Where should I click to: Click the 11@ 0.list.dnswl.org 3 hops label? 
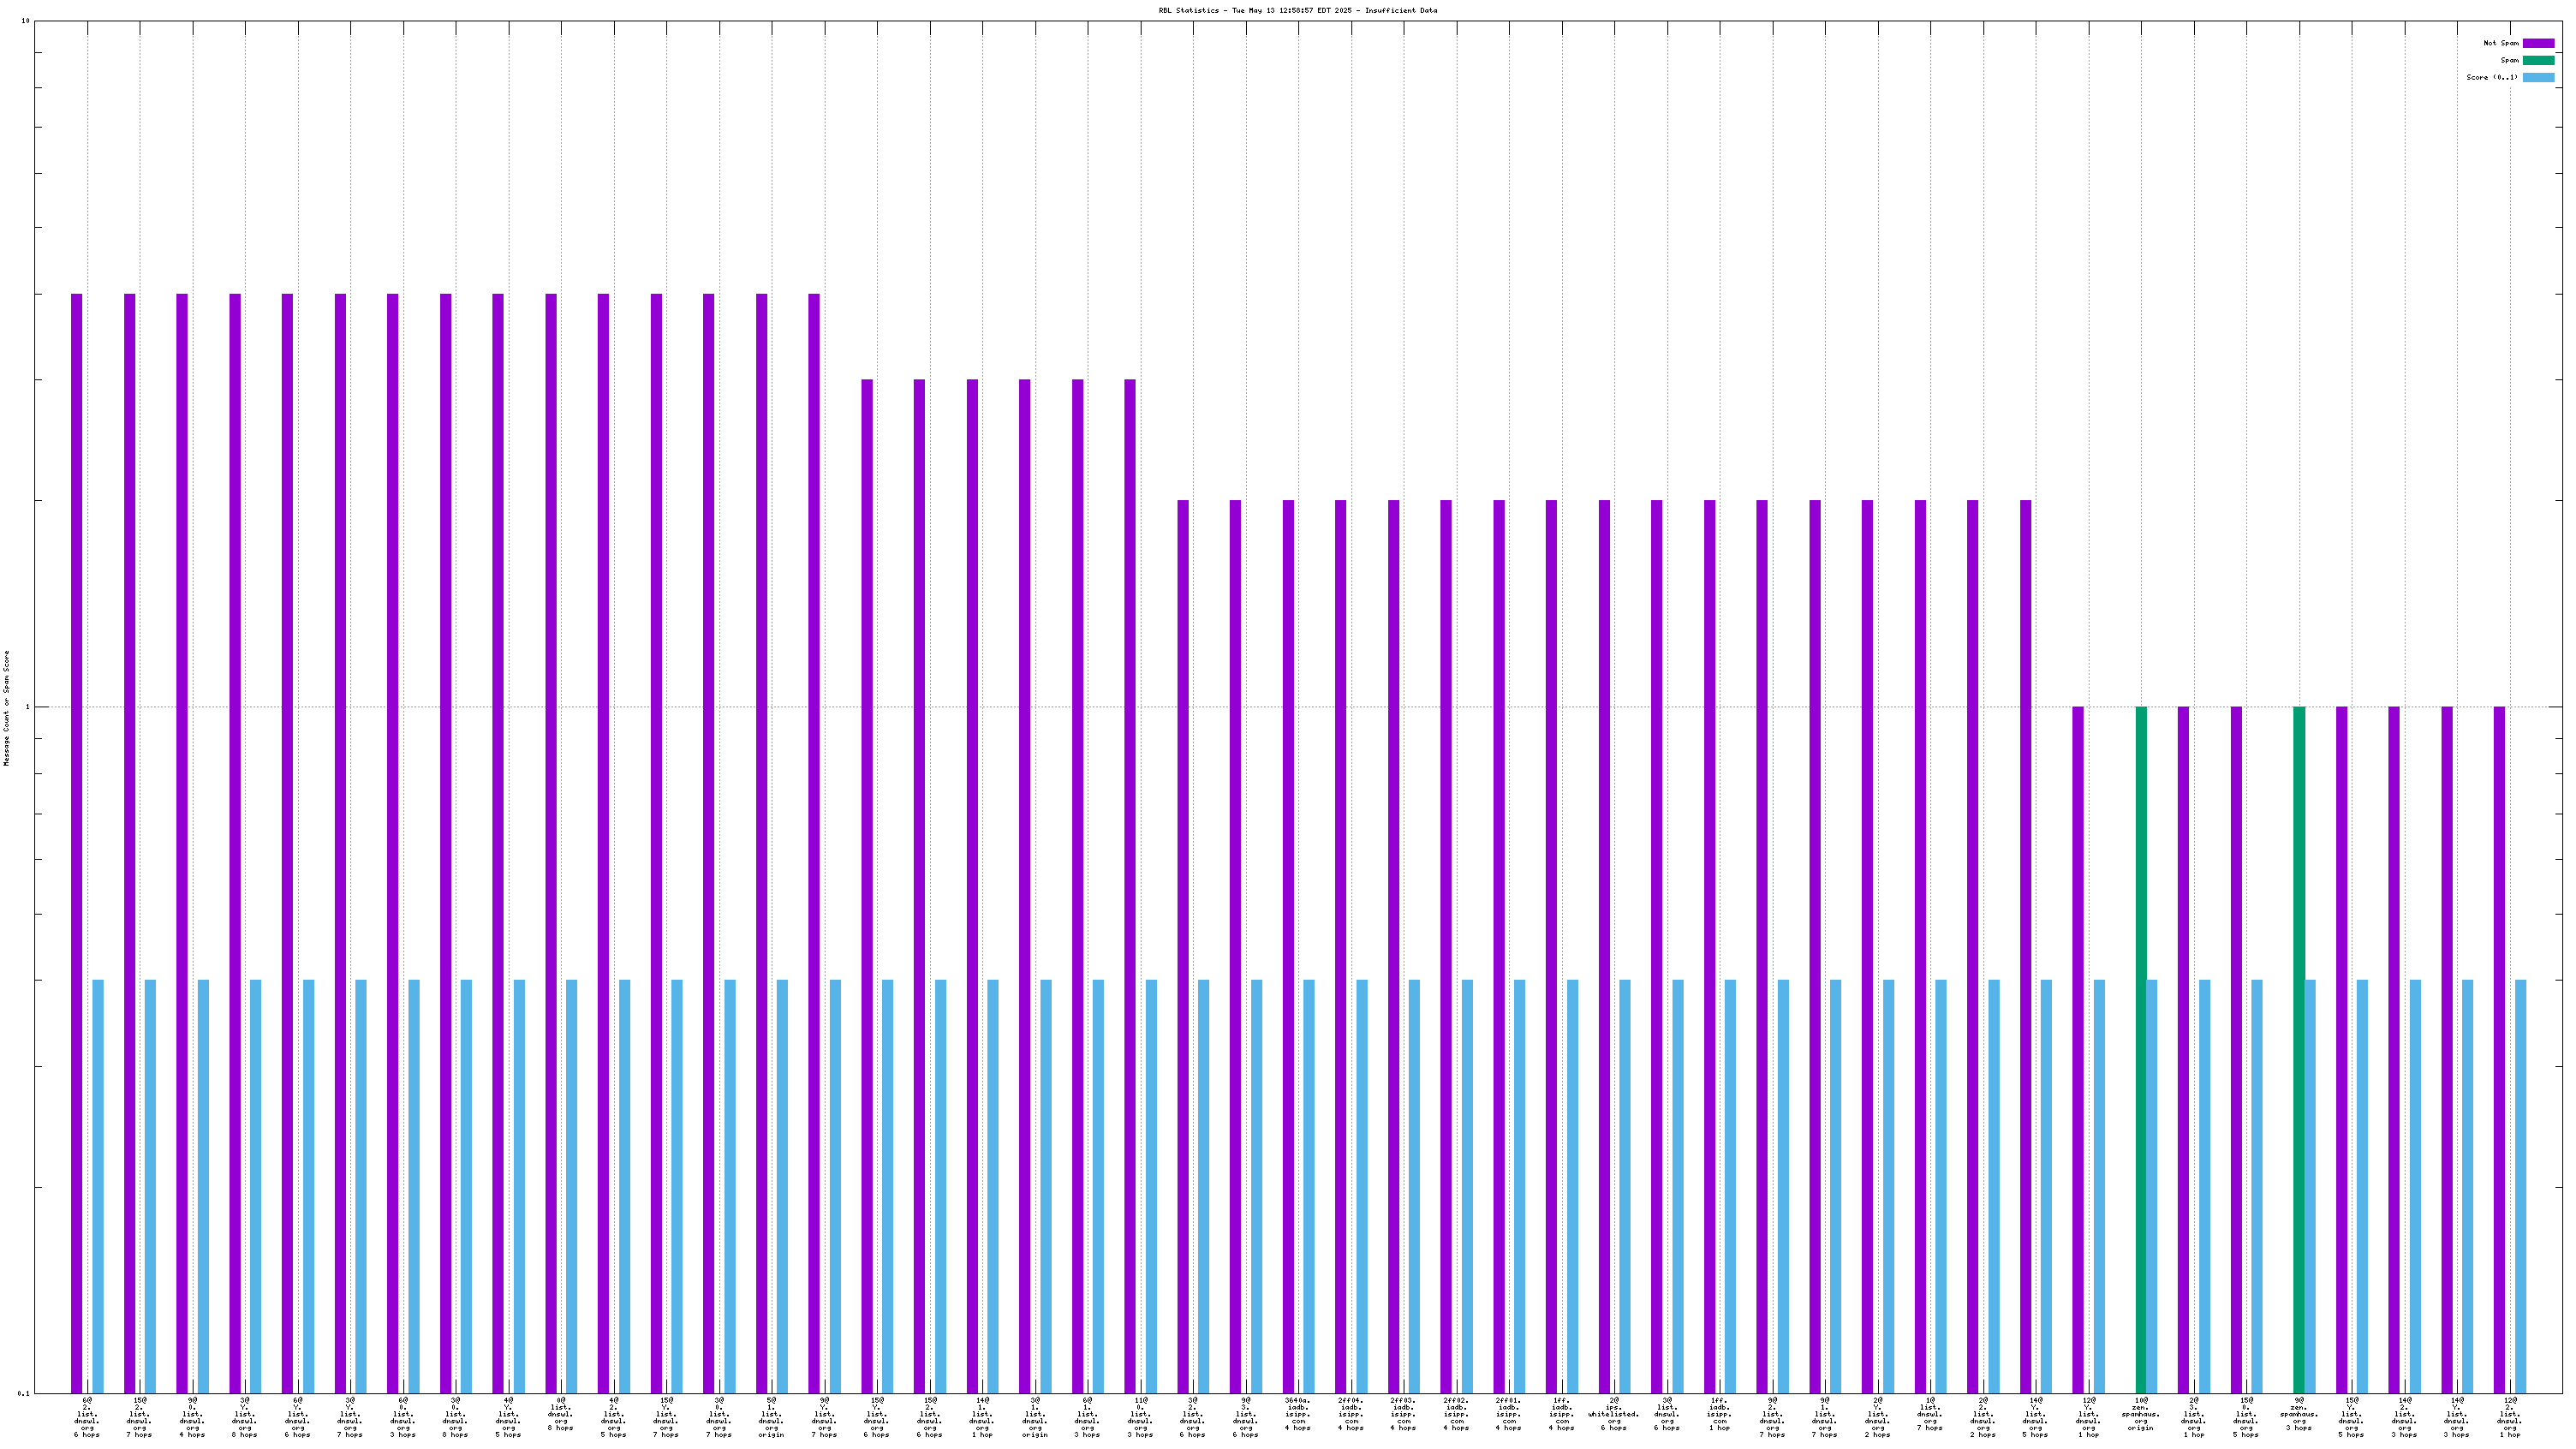pos(1140,1417)
